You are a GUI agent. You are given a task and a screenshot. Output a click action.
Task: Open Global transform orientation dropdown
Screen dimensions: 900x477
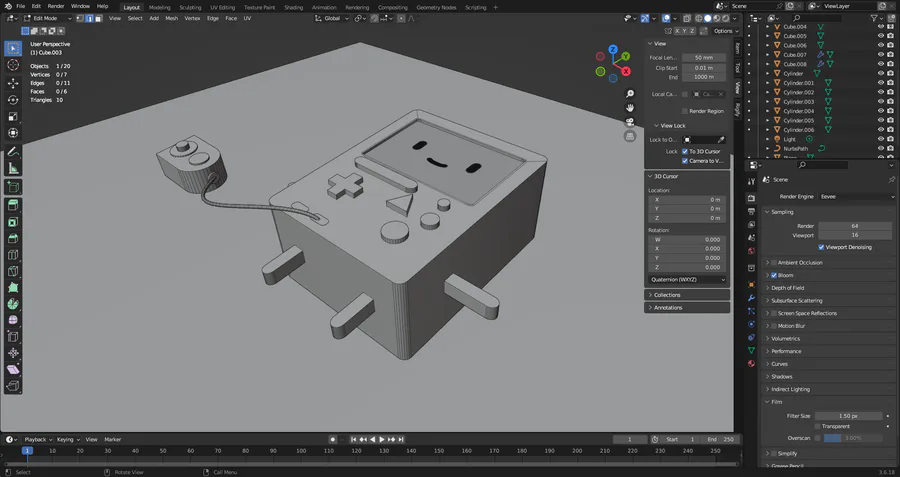pyautogui.click(x=332, y=18)
